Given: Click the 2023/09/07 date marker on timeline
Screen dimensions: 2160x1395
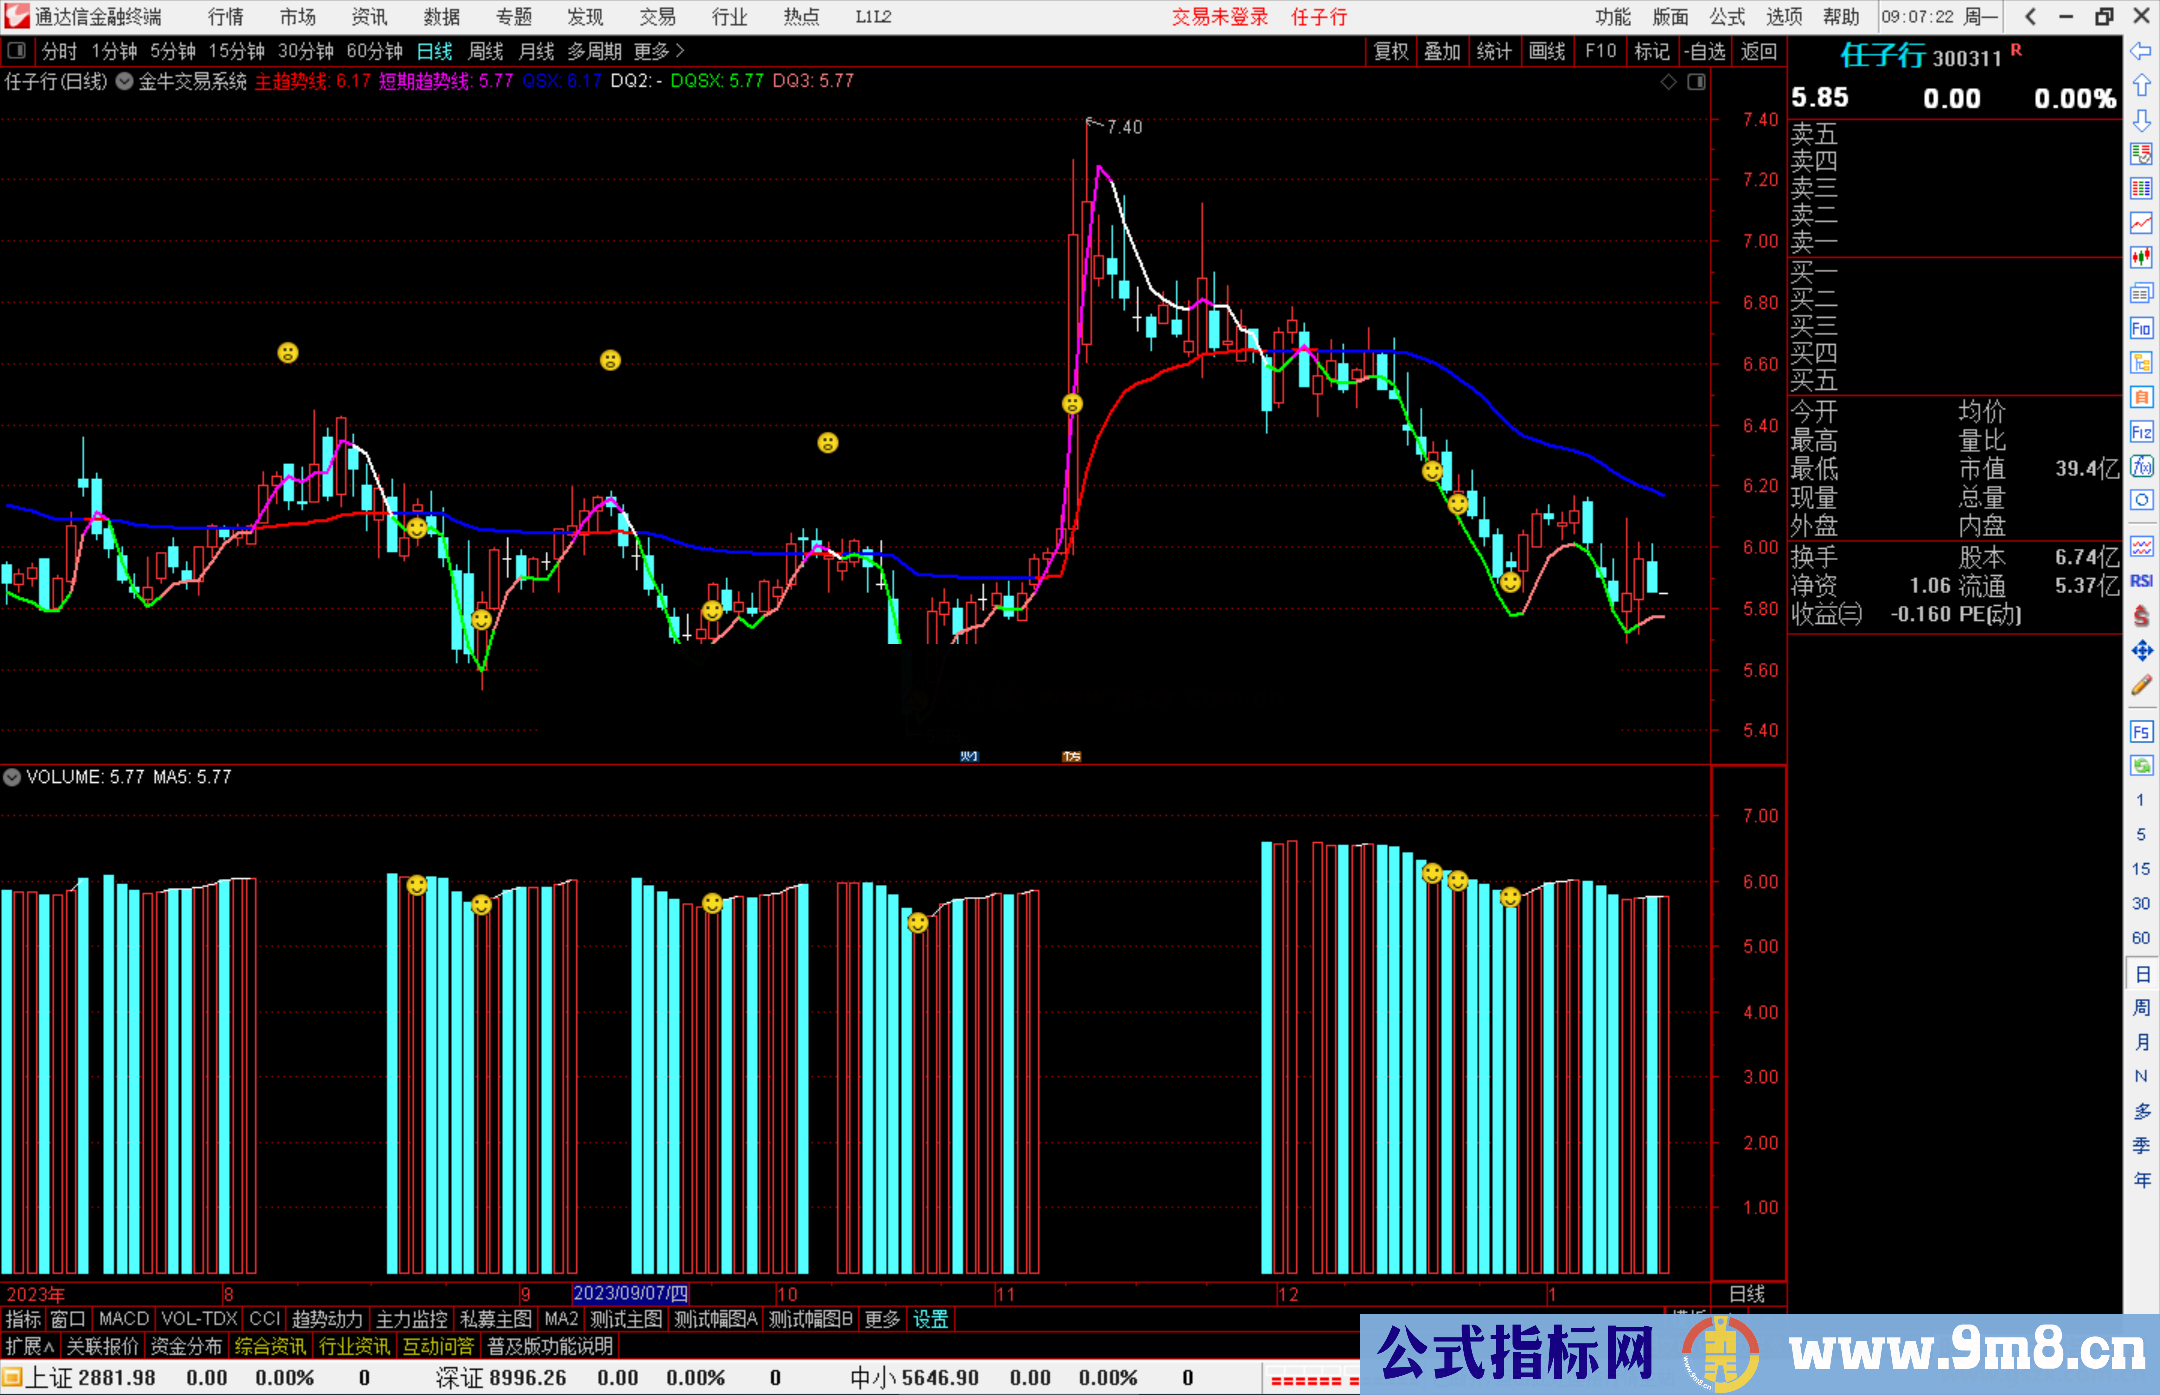Looking at the screenshot, I should 630,1293.
